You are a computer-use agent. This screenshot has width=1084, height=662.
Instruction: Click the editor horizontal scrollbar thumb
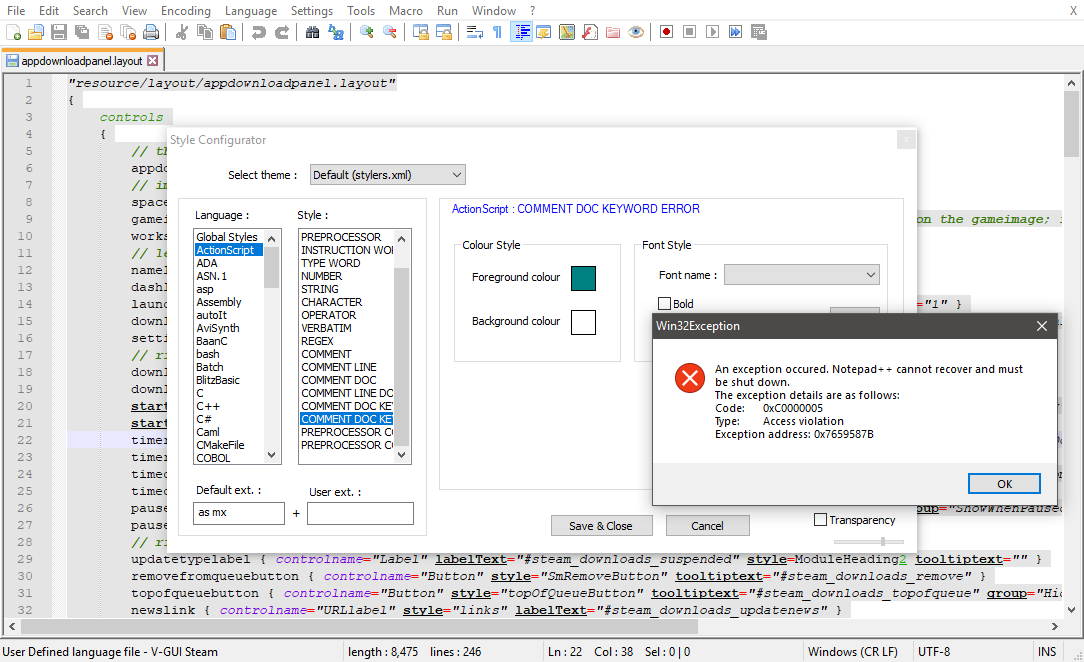point(359,626)
